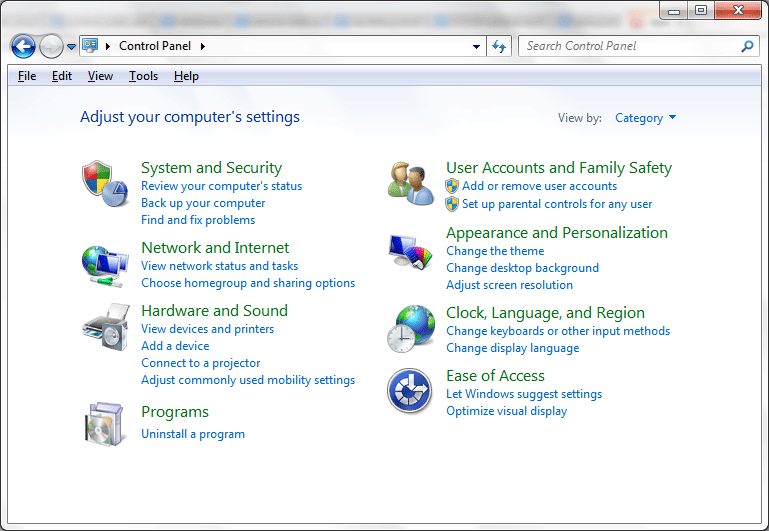Click Connect to a projector
This screenshot has height=531, width=769.
tap(201, 363)
